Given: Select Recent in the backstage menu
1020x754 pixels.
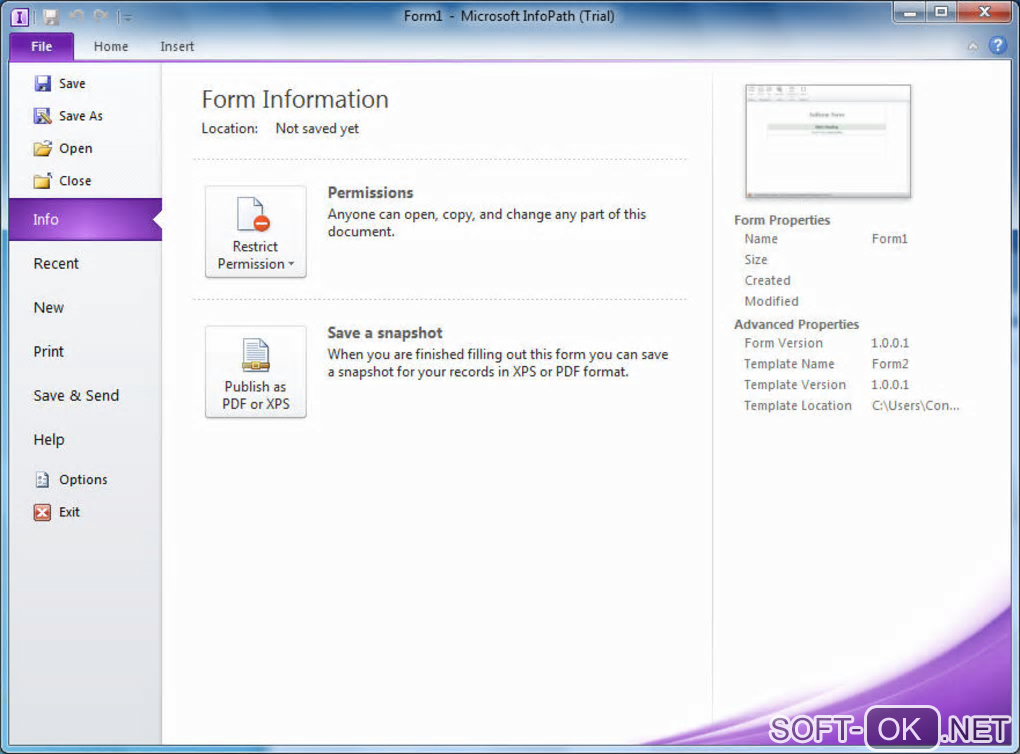Looking at the screenshot, I should click(56, 263).
